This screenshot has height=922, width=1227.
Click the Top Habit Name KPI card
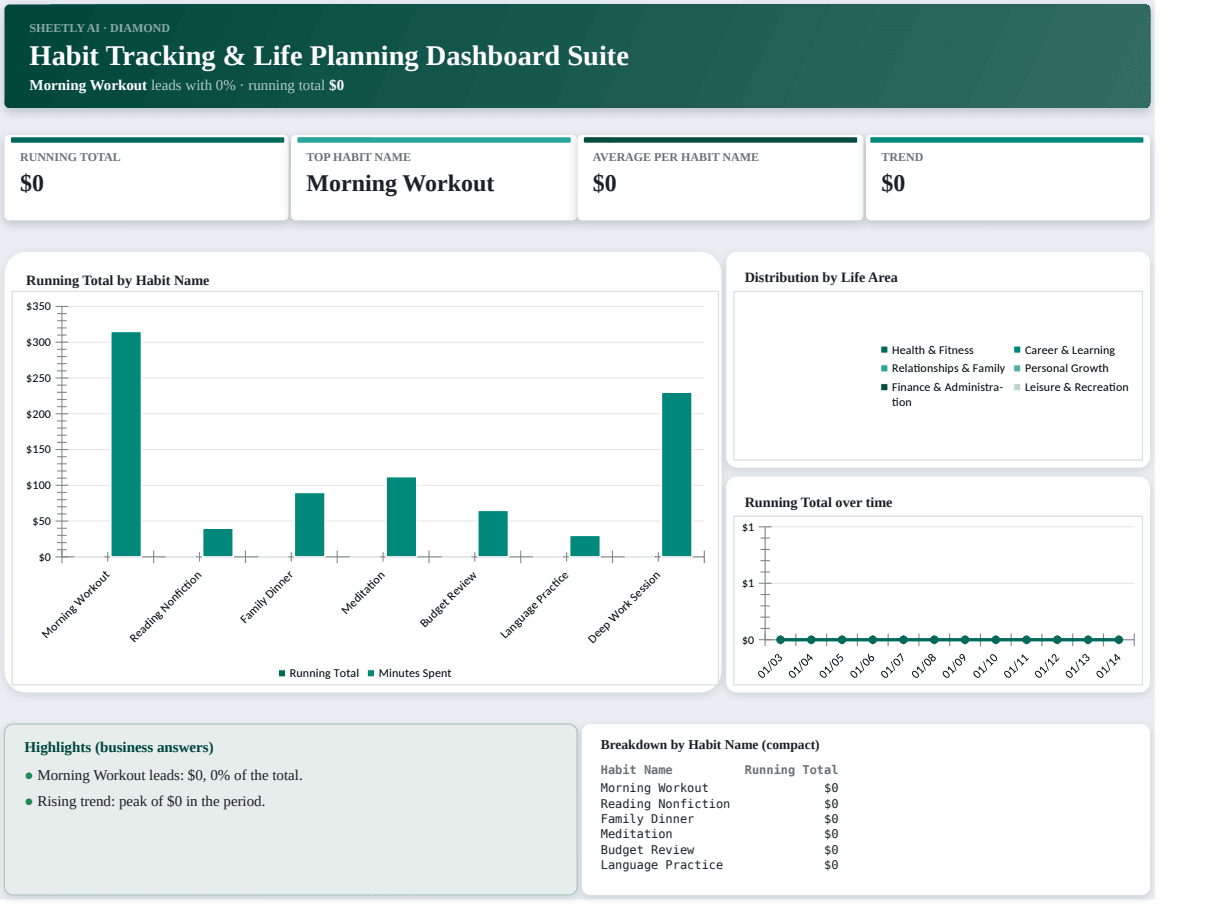click(x=433, y=178)
